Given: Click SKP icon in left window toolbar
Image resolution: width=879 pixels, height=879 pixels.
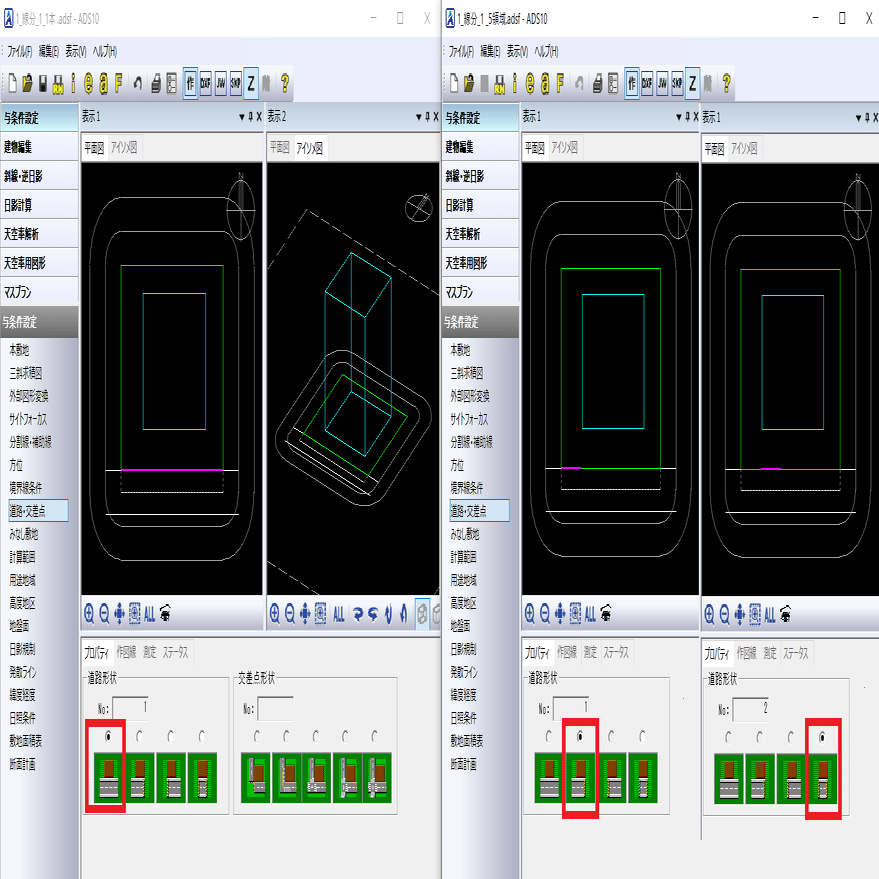Looking at the screenshot, I should (235, 84).
